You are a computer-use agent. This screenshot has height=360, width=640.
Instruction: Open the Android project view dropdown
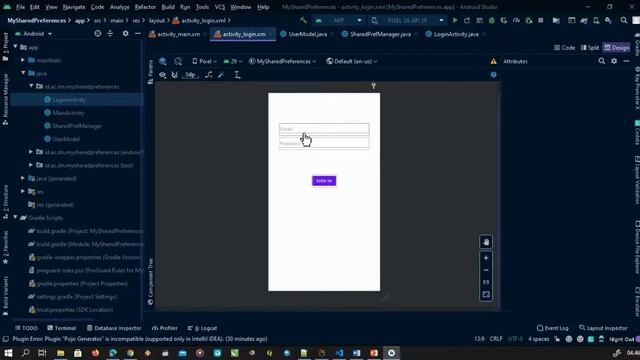pyautogui.click(x=33, y=34)
